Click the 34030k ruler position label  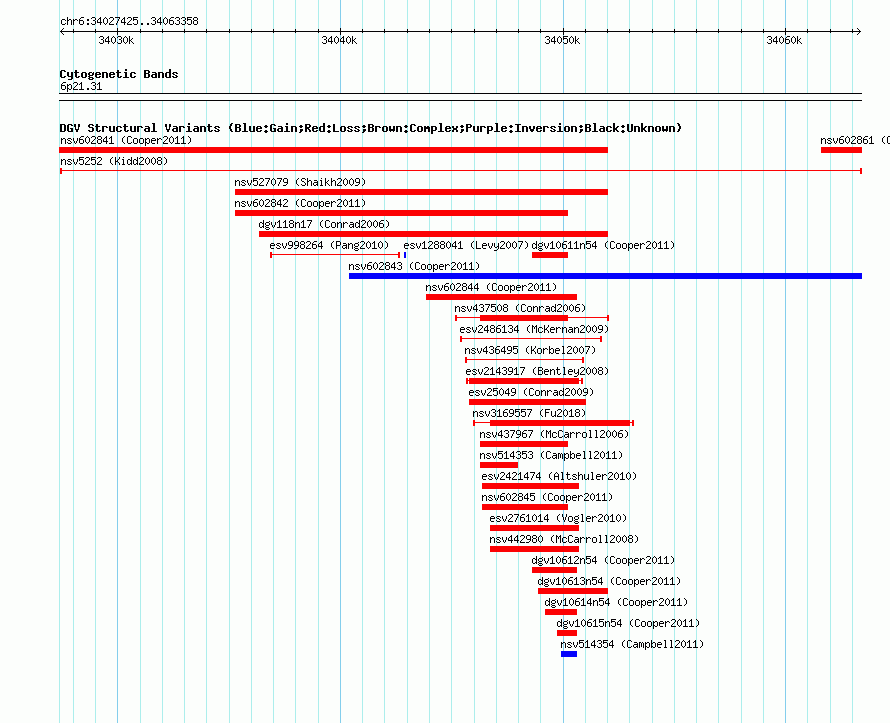click(116, 40)
